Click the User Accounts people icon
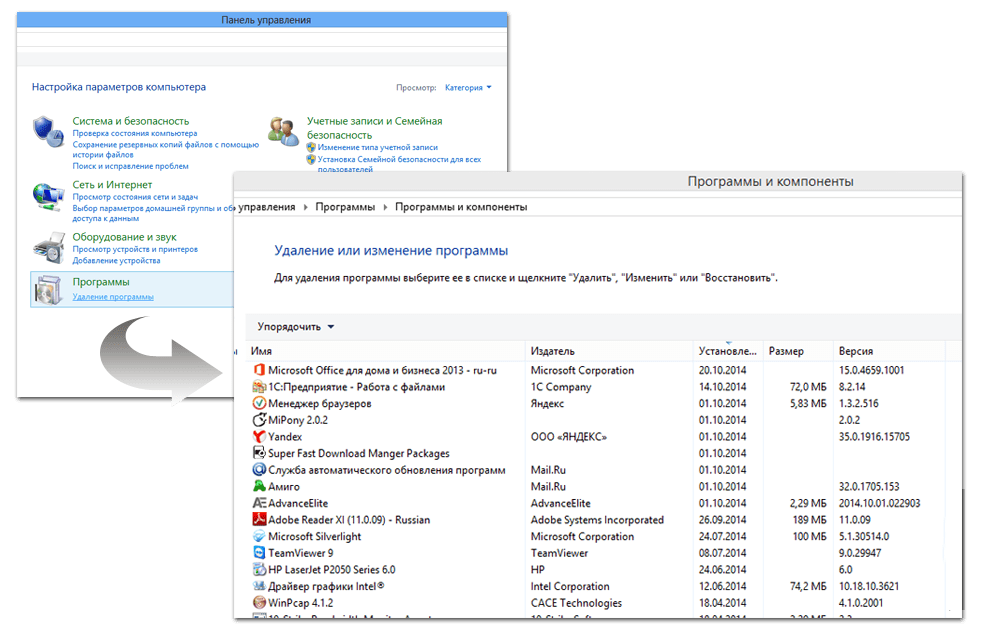The image size is (988, 639). pos(283,130)
